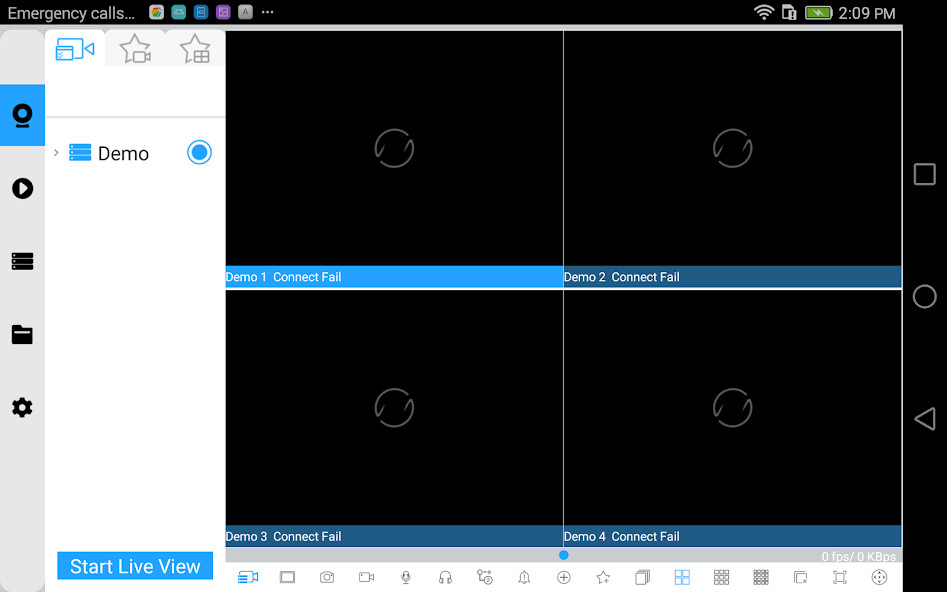Toggle audio with the headphones icon
The height and width of the screenshot is (592, 947).
coord(445,578)
